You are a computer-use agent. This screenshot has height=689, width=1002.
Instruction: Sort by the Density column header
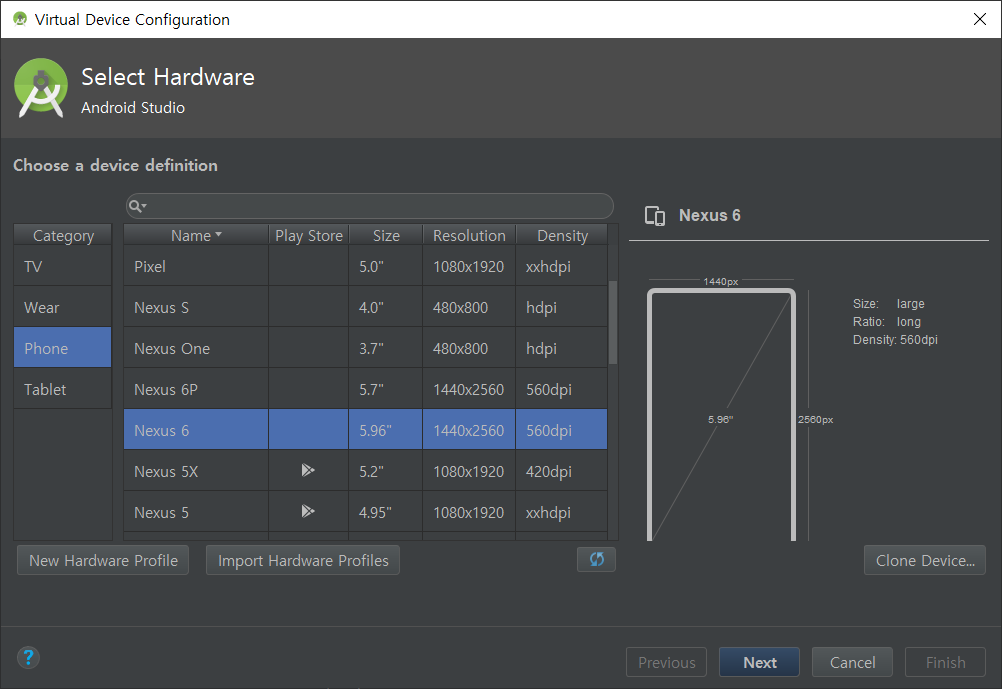562,235
